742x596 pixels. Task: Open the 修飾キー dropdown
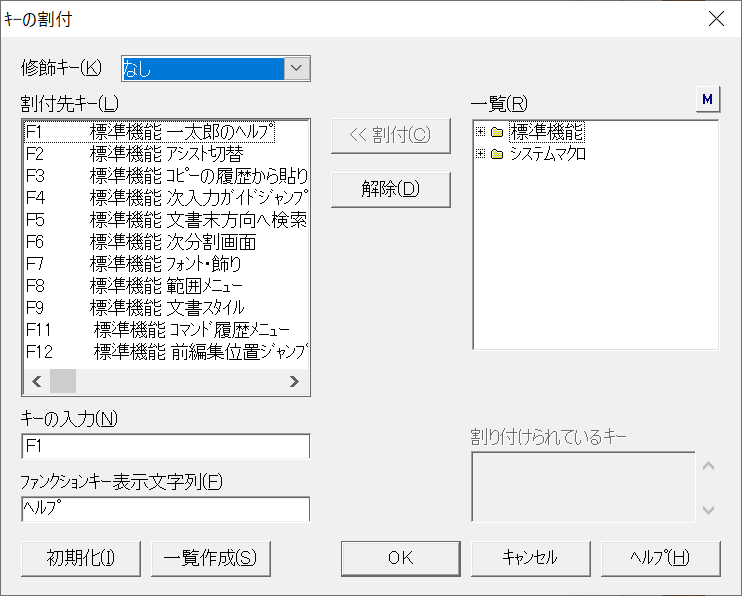point(297,68)
